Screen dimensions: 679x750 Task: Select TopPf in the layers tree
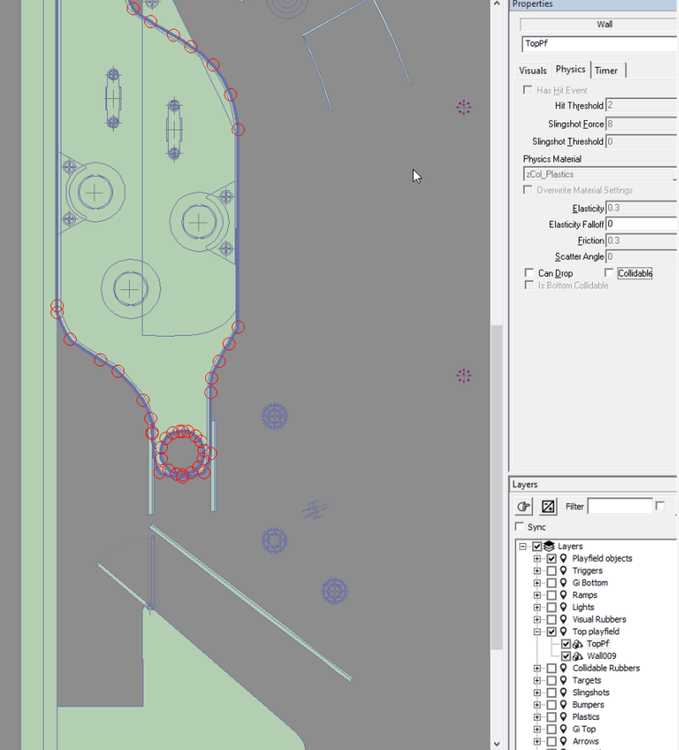598,644
